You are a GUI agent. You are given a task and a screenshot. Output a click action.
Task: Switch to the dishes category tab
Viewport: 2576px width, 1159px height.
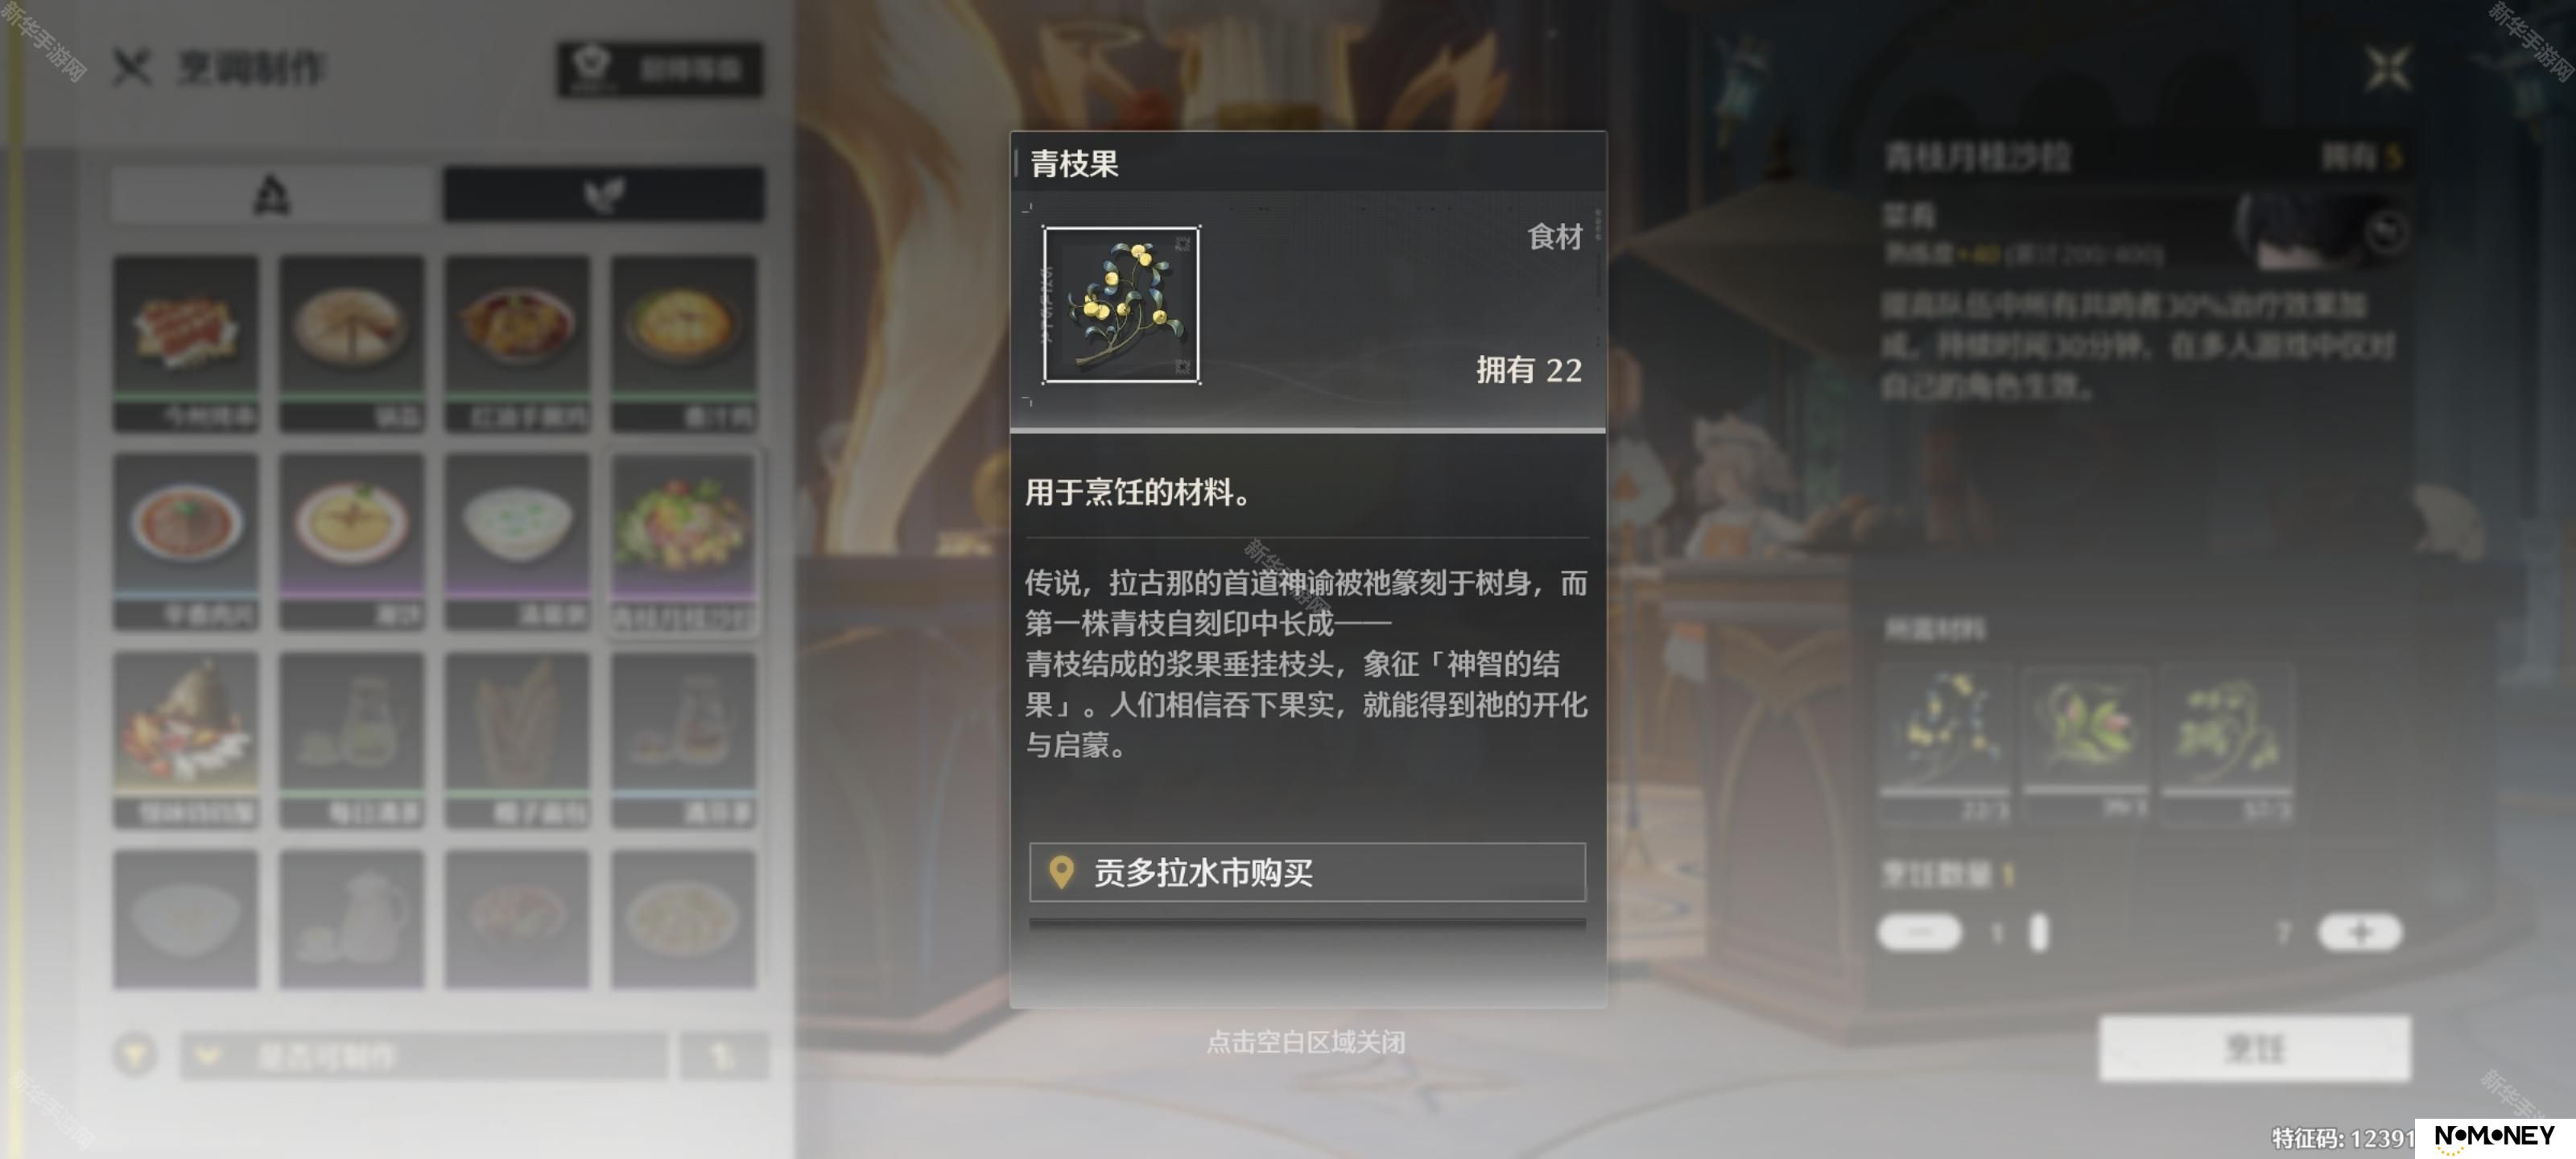tap(272, 193)
